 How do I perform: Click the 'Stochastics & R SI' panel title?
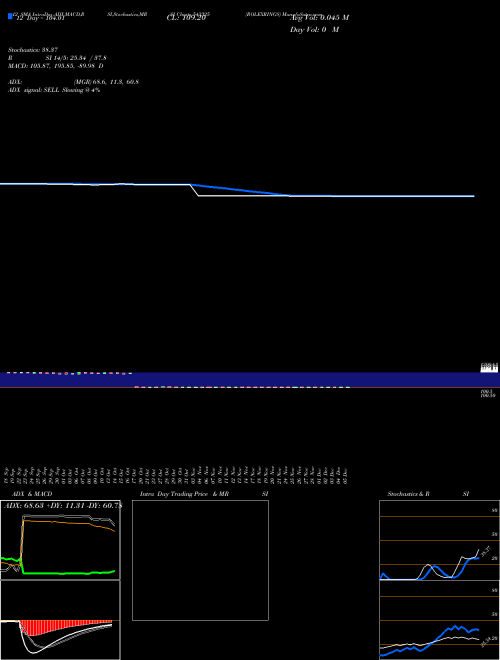(x=428, y=494)
